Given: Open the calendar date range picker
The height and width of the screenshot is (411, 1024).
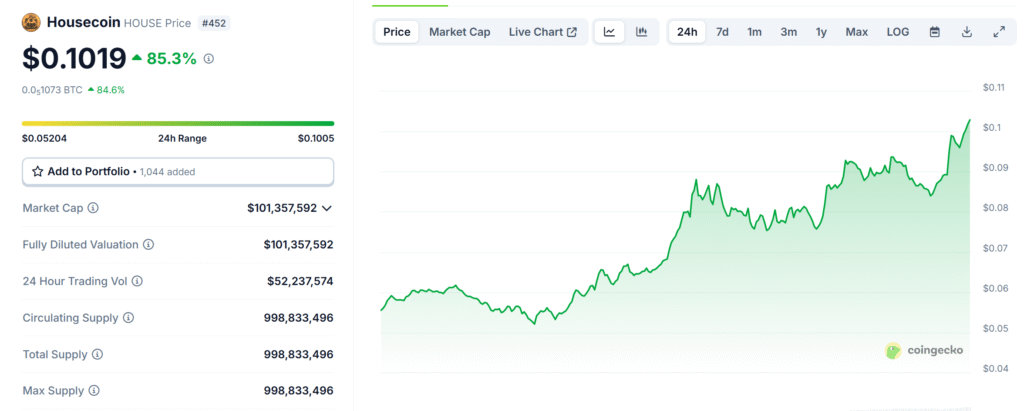Looking at the screenshot, I should point(934,32).
